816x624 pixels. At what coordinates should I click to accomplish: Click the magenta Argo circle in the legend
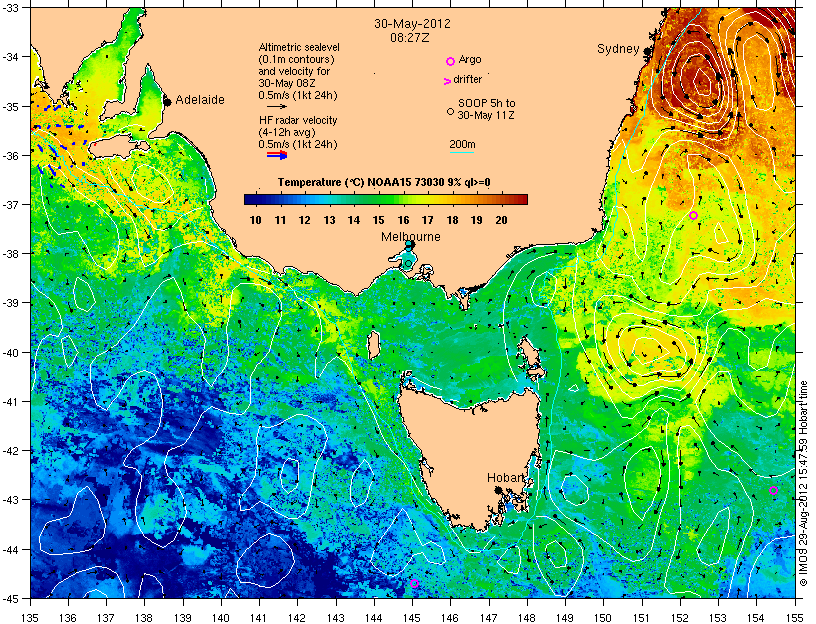450,61
